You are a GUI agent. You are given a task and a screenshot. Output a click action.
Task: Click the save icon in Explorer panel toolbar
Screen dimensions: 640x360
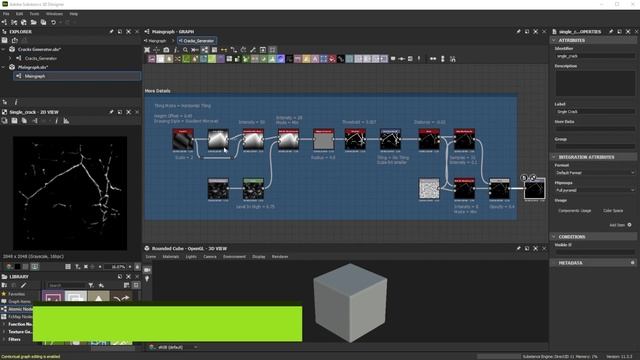[5, 40]
